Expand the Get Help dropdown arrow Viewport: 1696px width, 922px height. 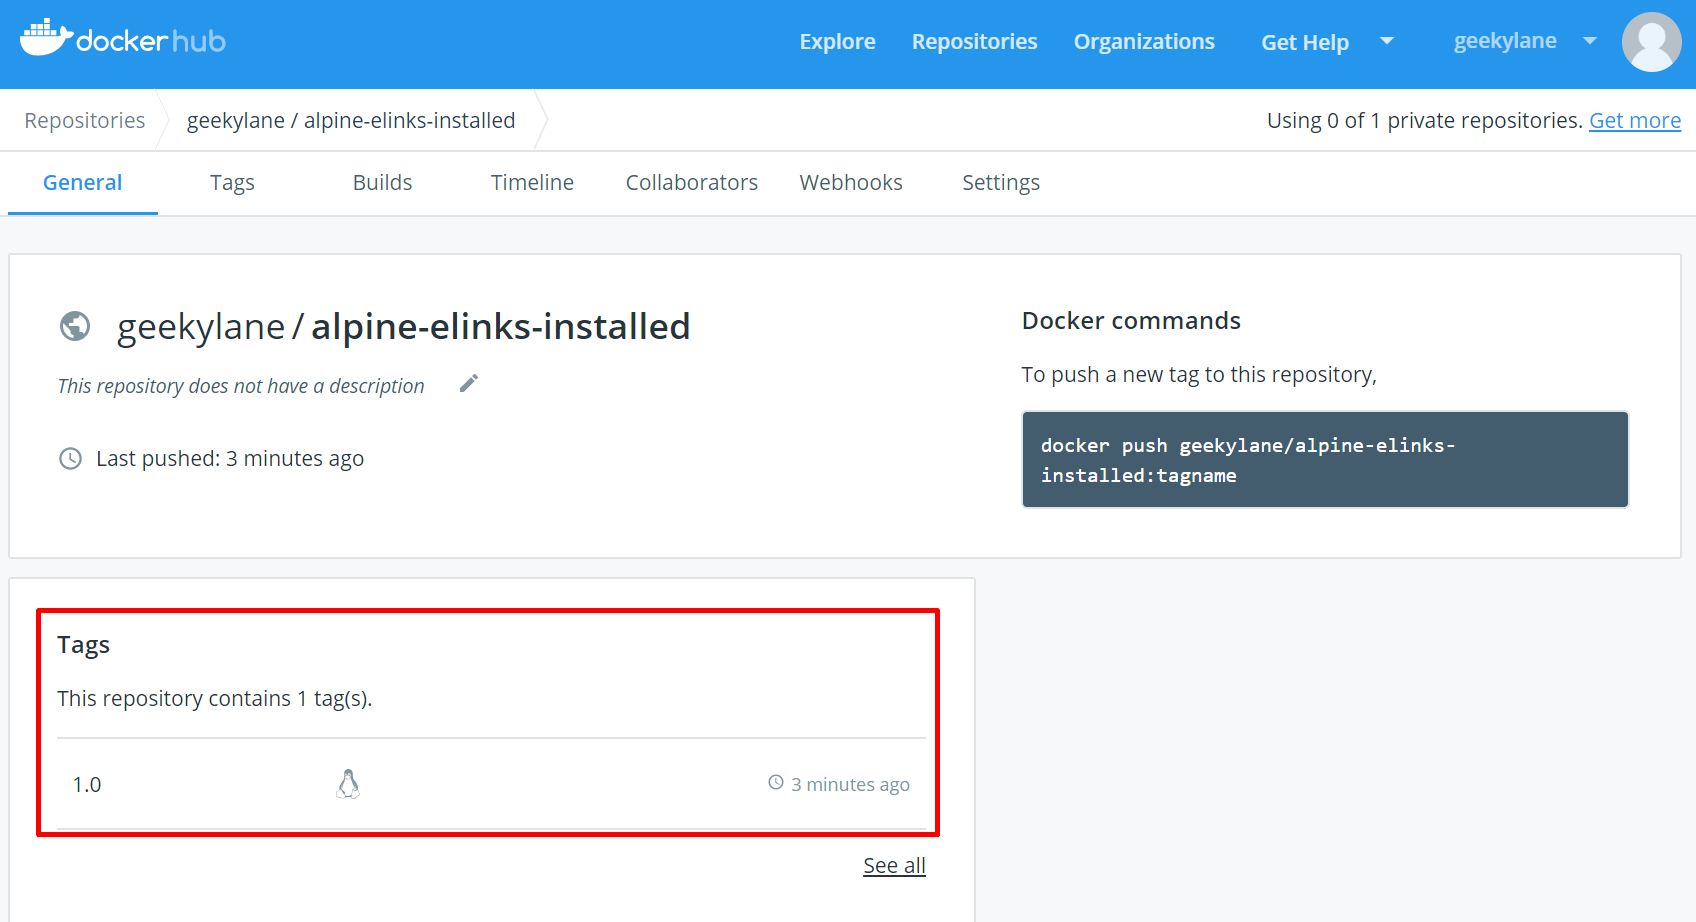pyautogui.click(x=1387, y=41)
